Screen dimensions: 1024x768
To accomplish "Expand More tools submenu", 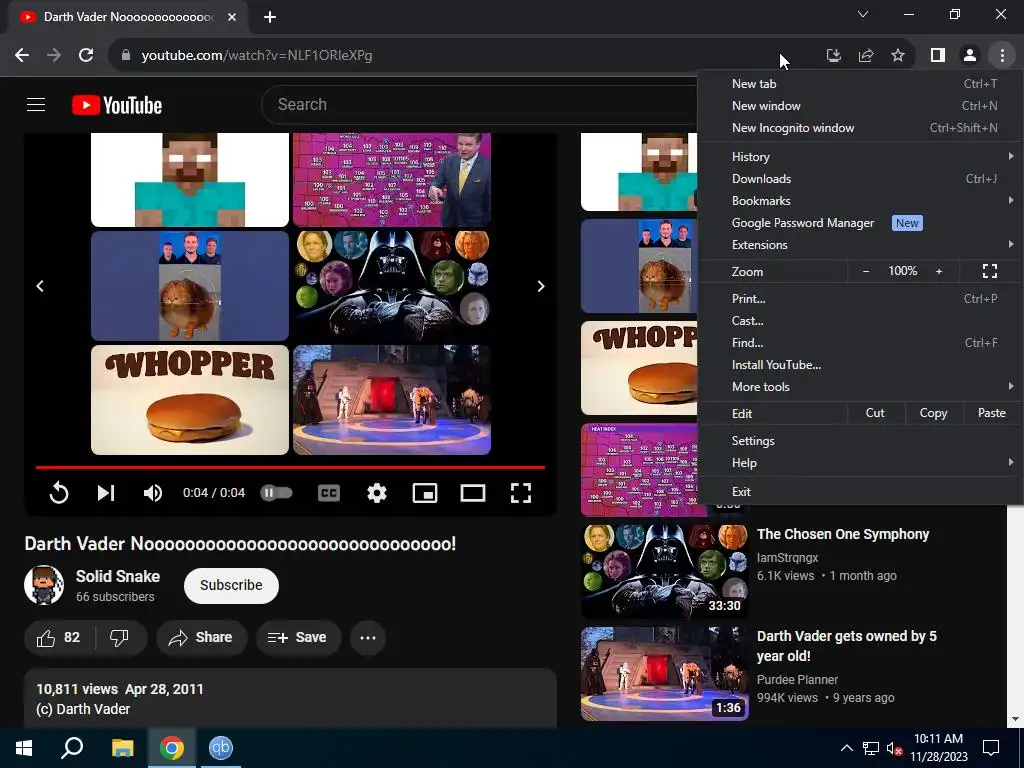I will (x=859, y=387).
